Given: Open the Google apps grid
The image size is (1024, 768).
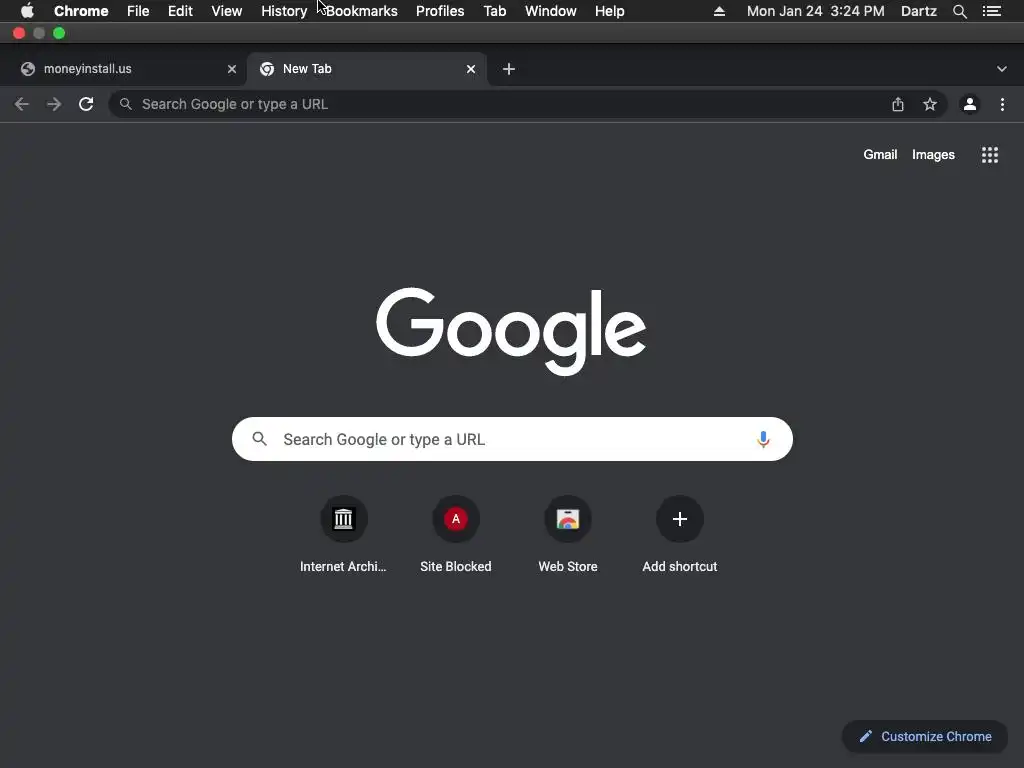Looking at the screenshot, I should click(990, 155).
